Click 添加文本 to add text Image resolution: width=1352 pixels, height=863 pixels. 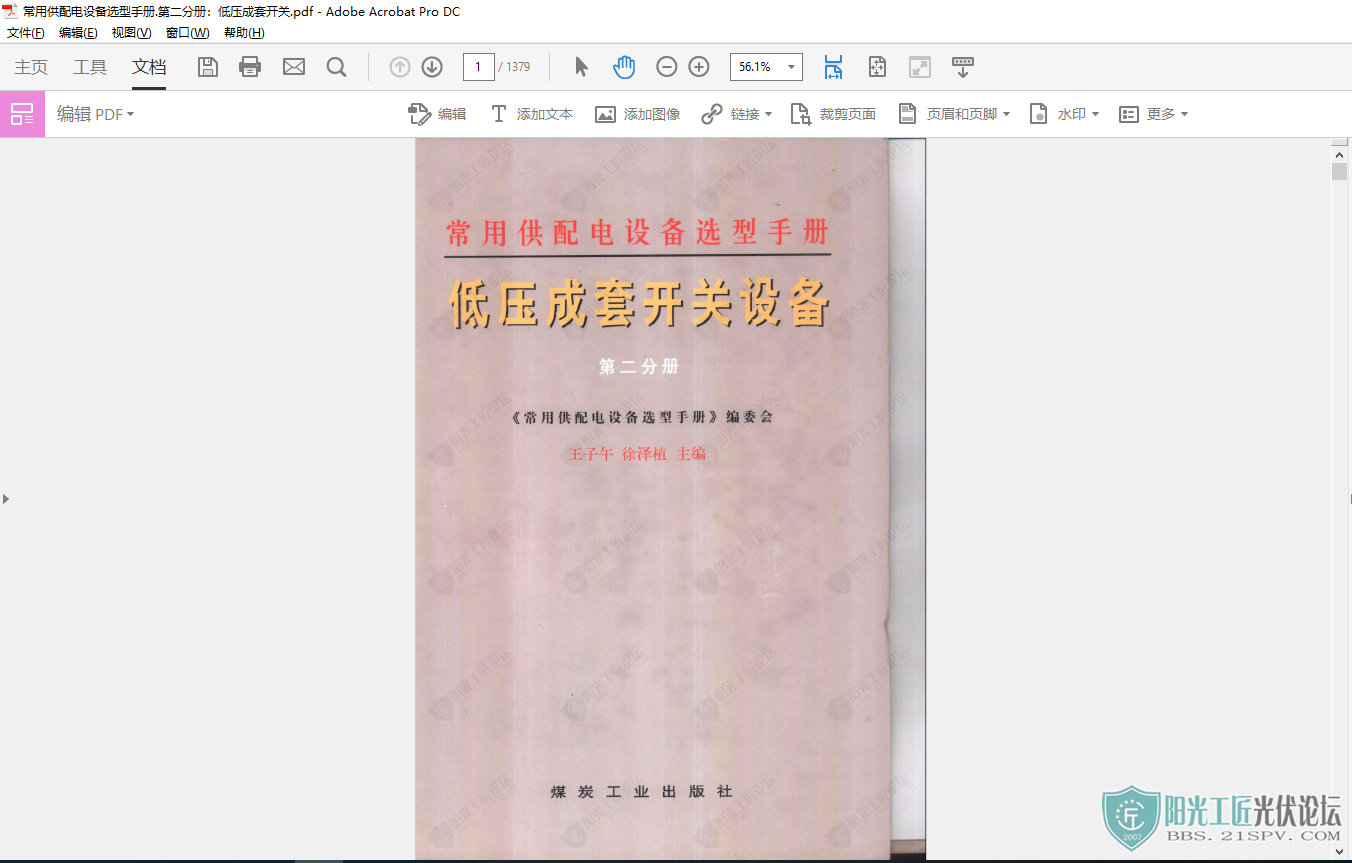pyautogui.click(x=532, y=114)
